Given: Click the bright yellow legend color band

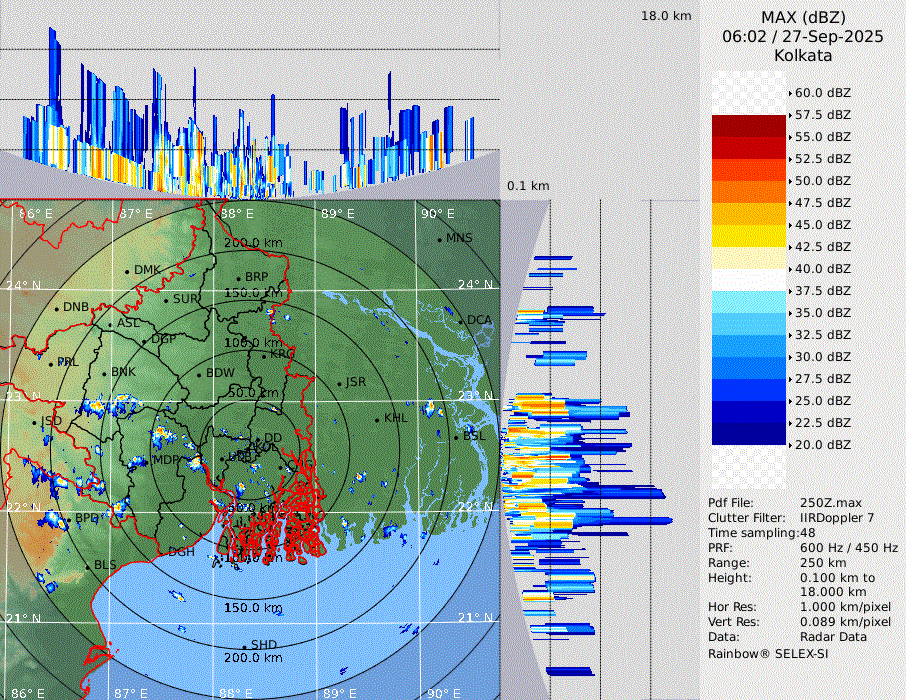Looking at the screenshot, I should [748, 235].
